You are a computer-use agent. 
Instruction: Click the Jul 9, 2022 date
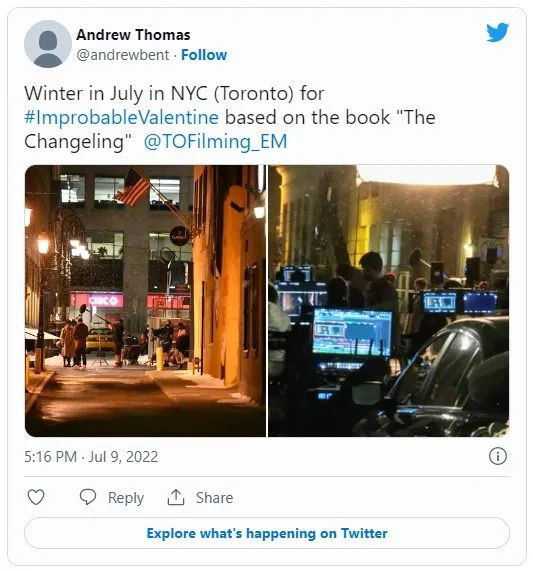pos(123,457)
